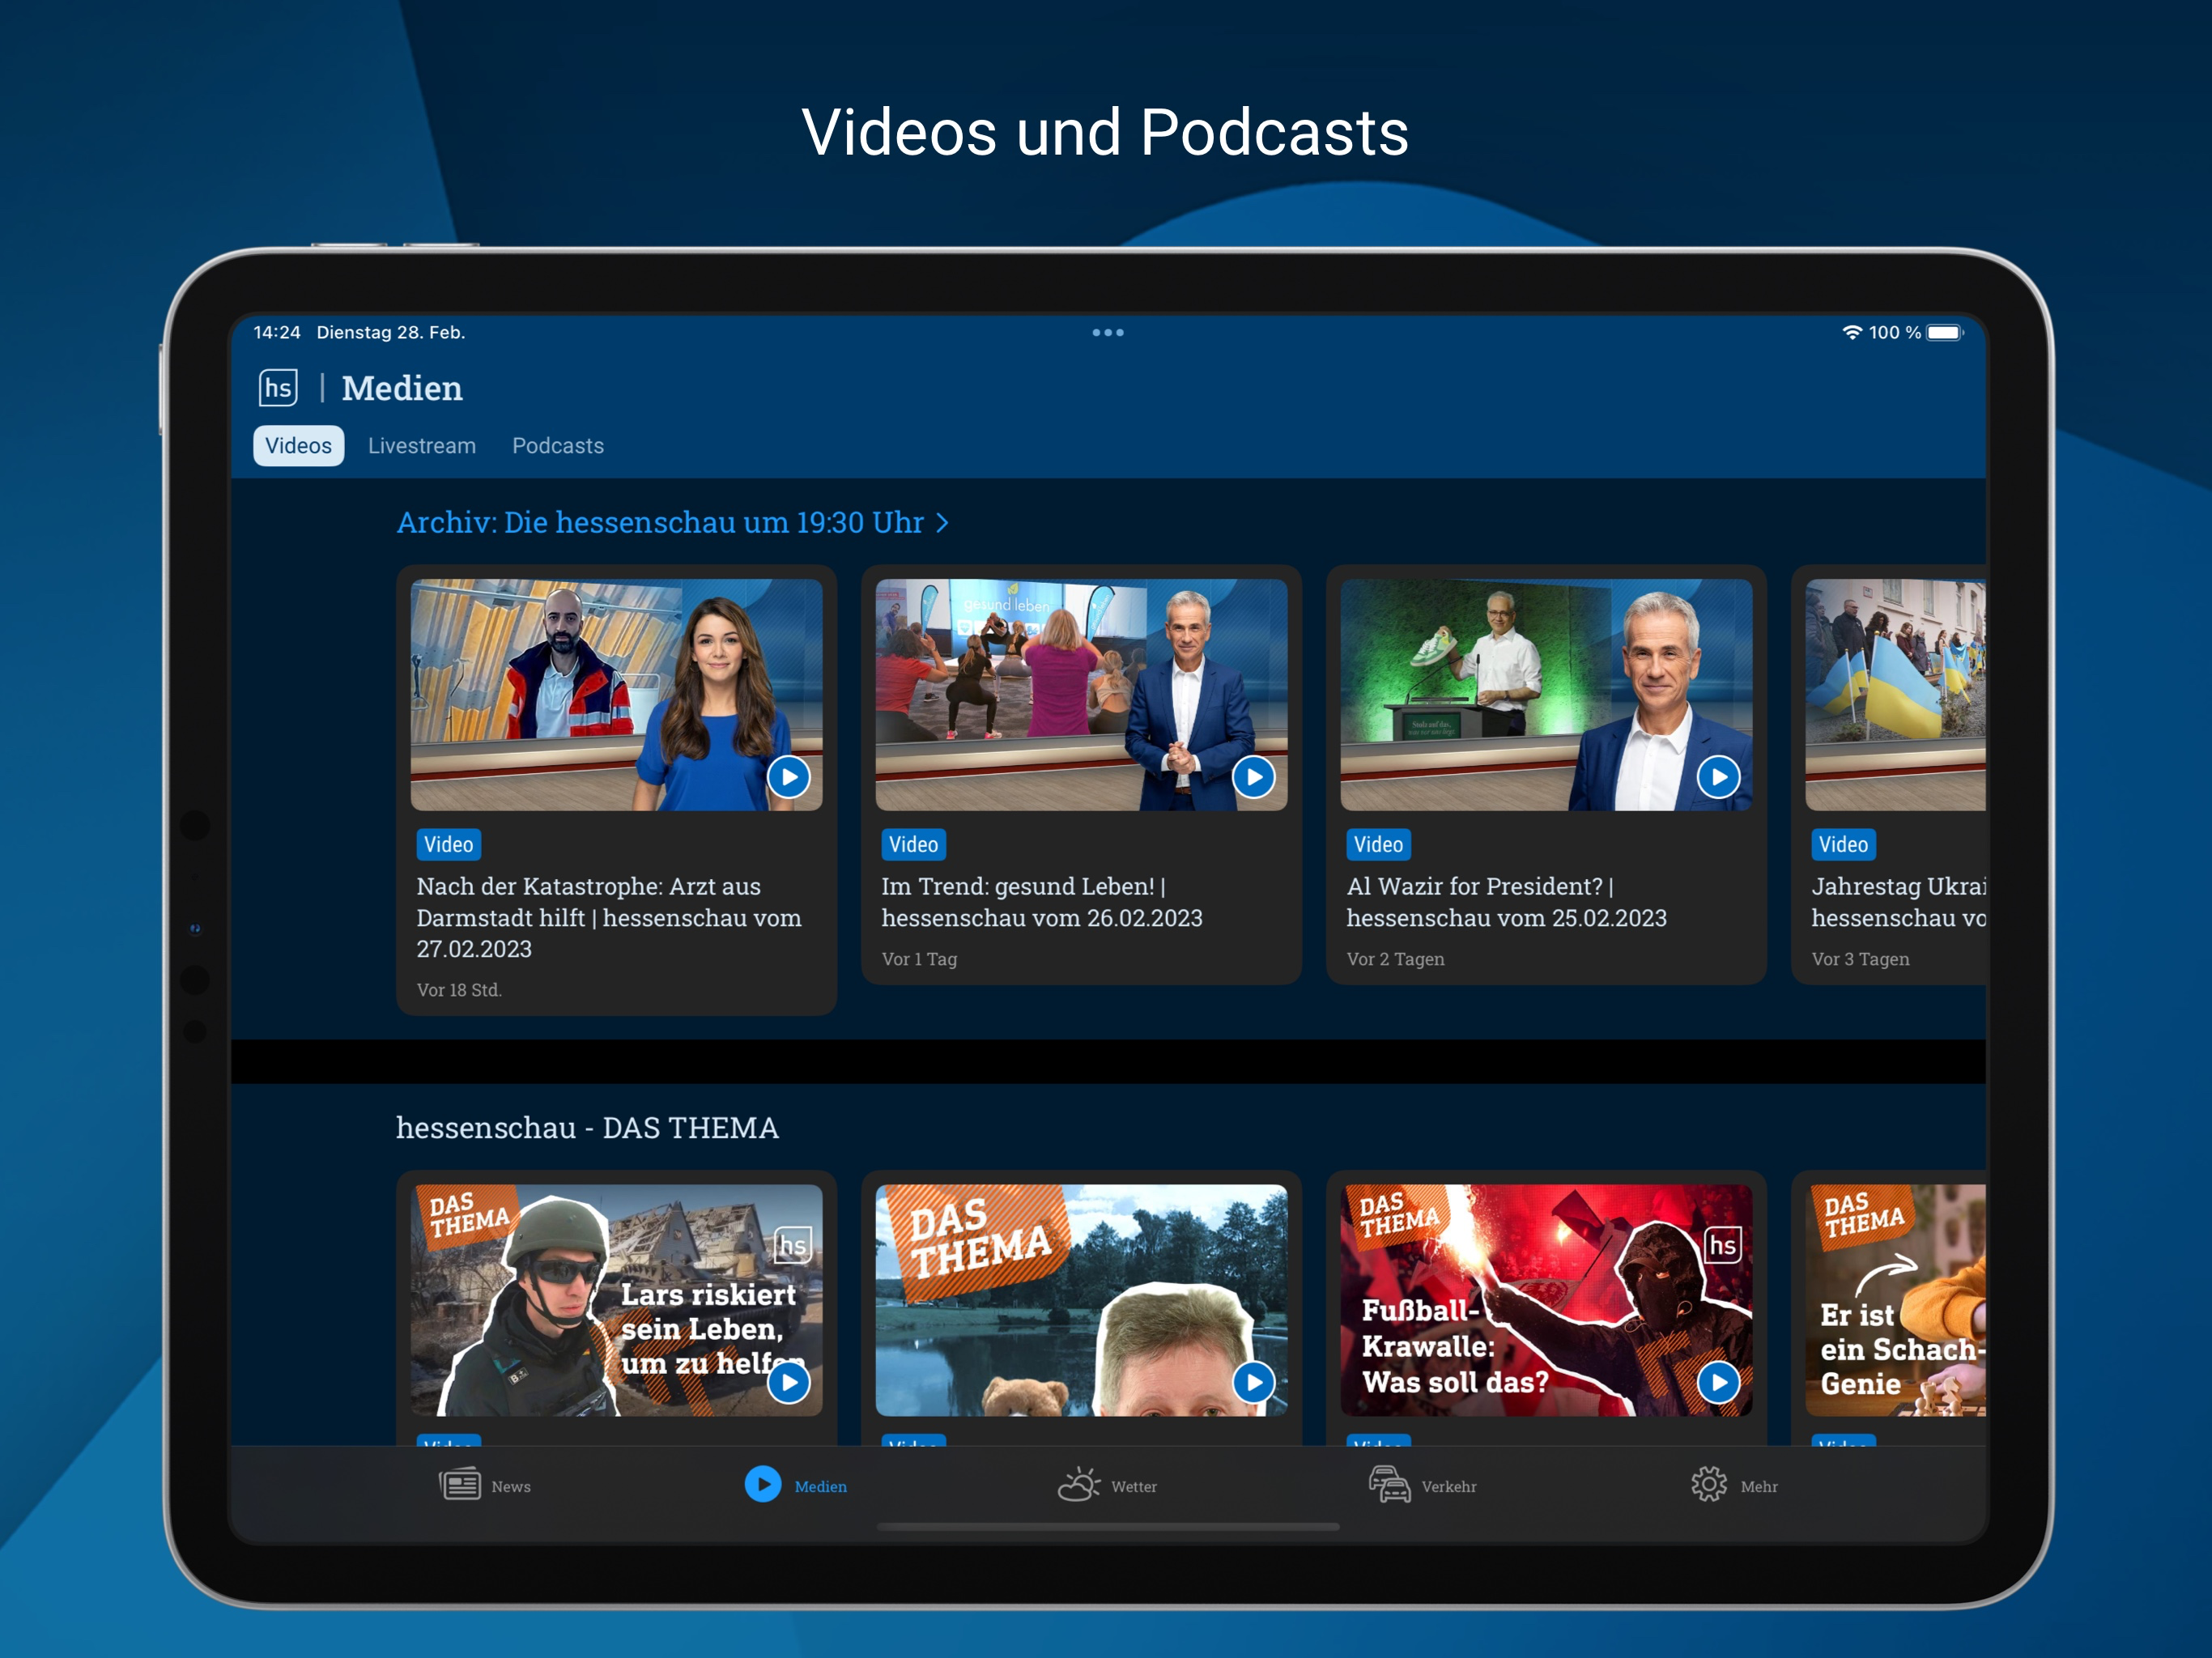This screenshot has width=2212, height=1658.
Task: Click the 'Vor 18 Std.' timestamp
Action: tap(459, 990)
